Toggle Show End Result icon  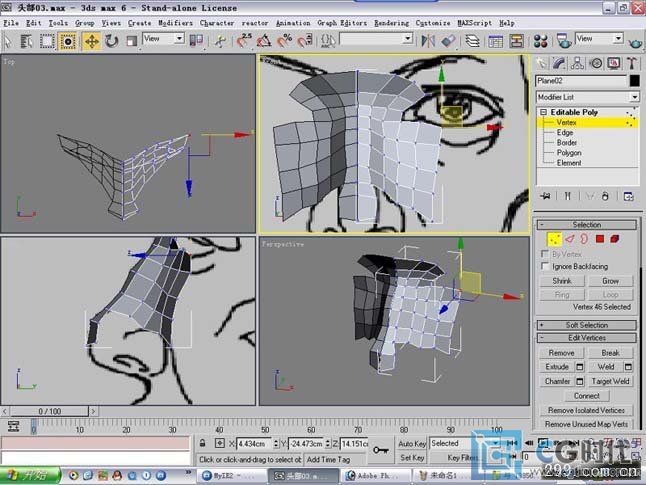pos(567,196)
